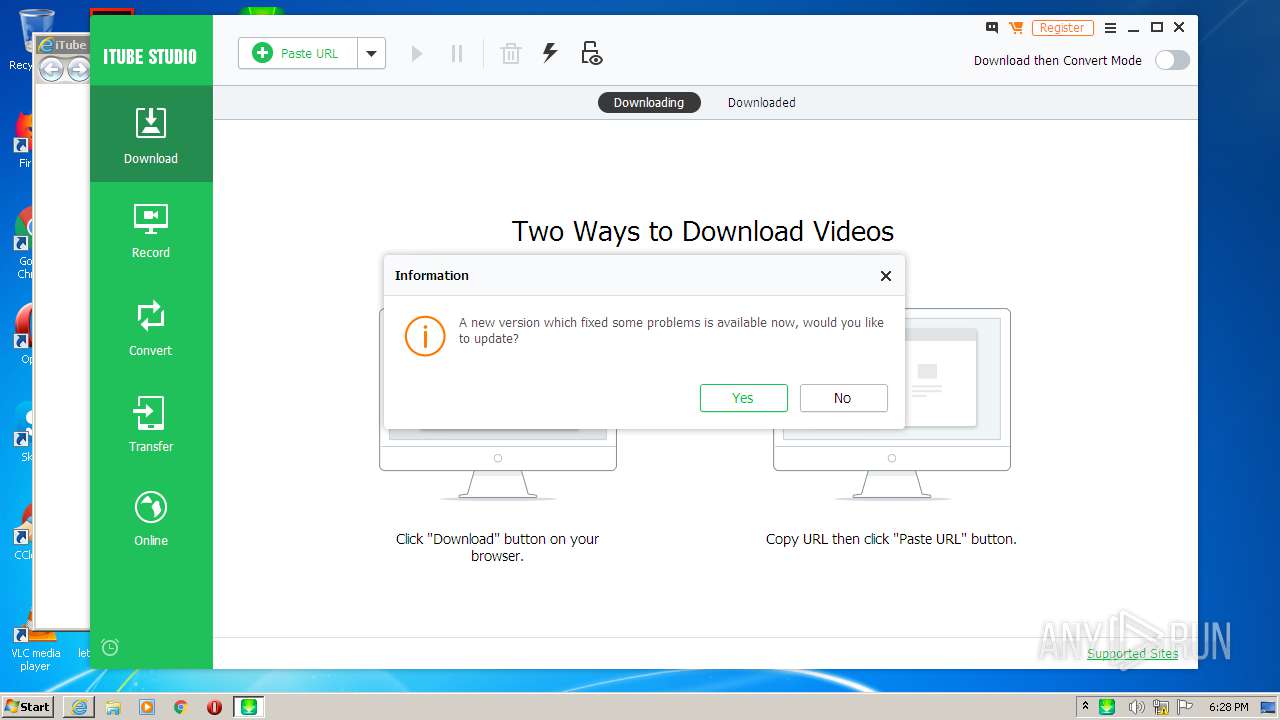Switch to the Downloaded tab
Viewport: 1280px width, 720px height.
point(761,102)
